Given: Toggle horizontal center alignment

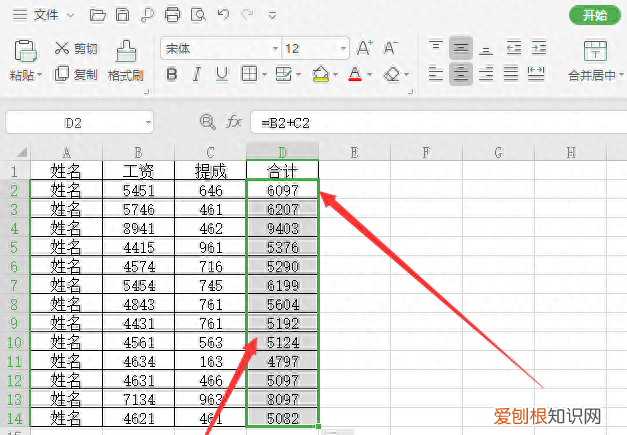Looking at the screenshot, I should pos(461,74).
